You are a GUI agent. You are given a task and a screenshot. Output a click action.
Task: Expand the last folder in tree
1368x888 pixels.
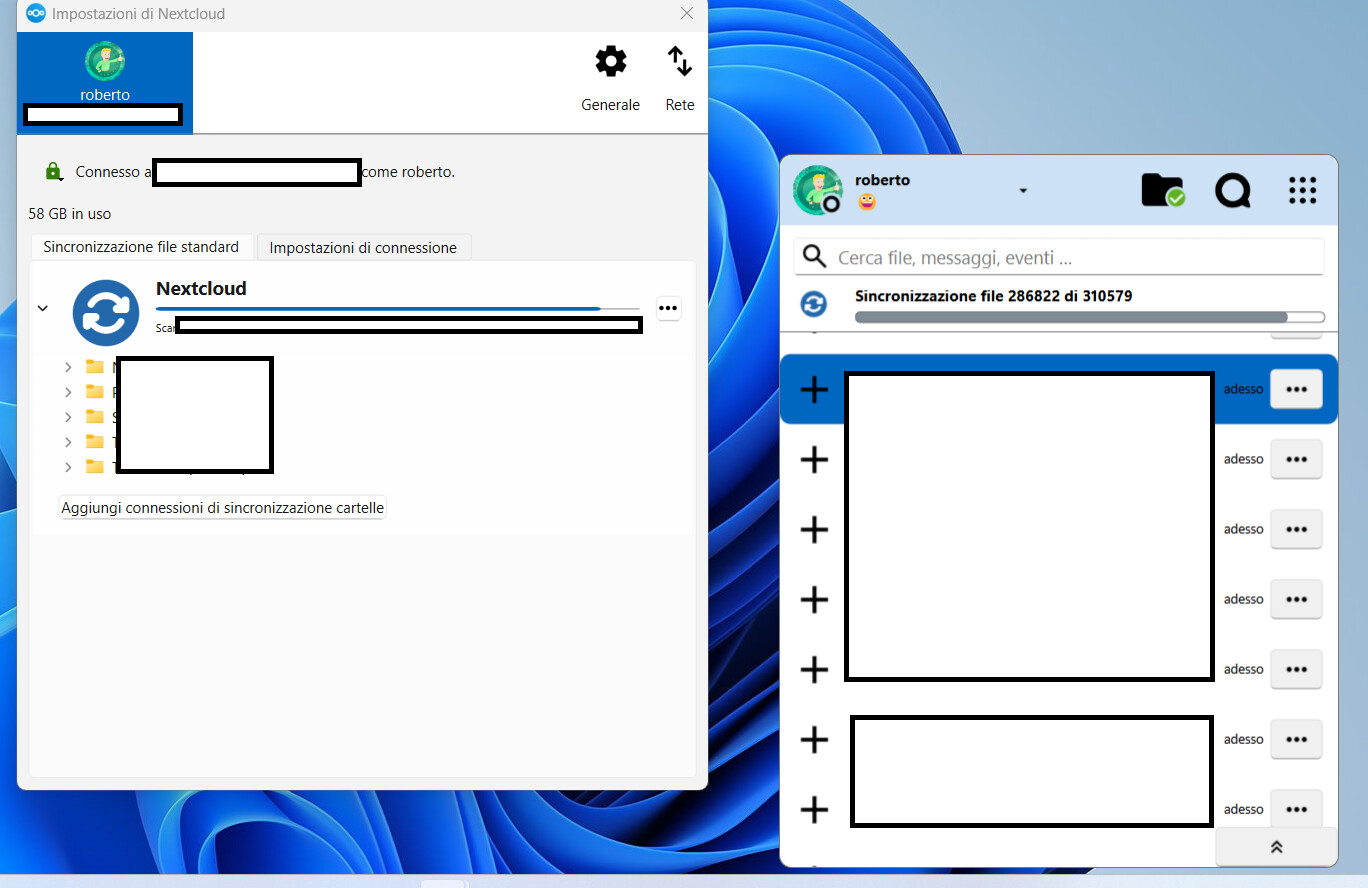pyautogui.click(x=68, y=467)
